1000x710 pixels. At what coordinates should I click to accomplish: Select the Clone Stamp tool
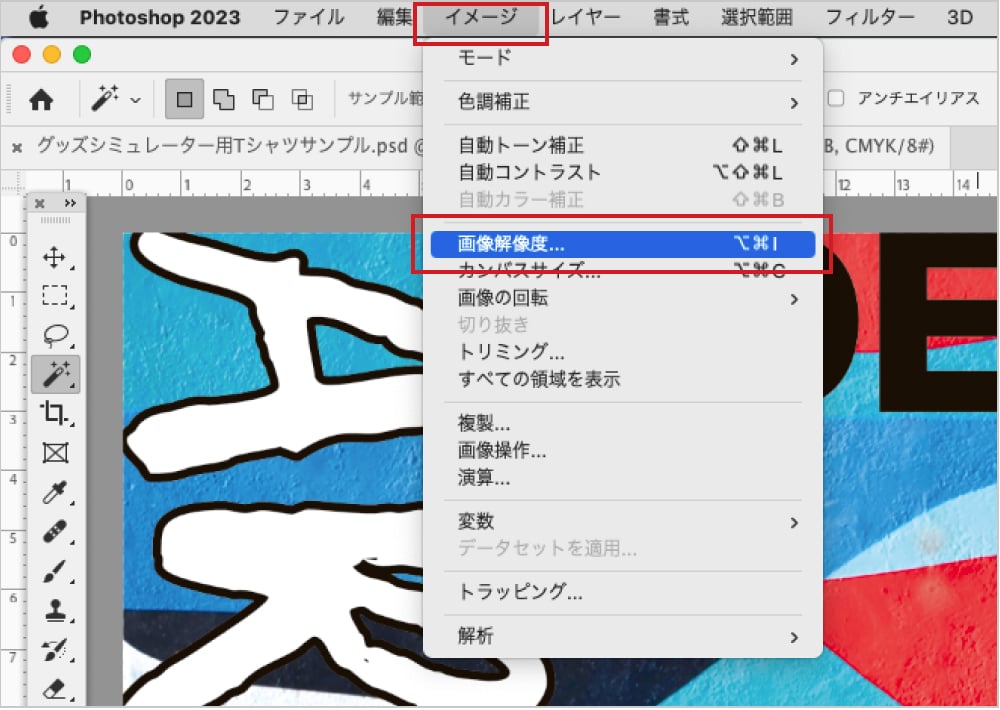(x=55, y=609)
